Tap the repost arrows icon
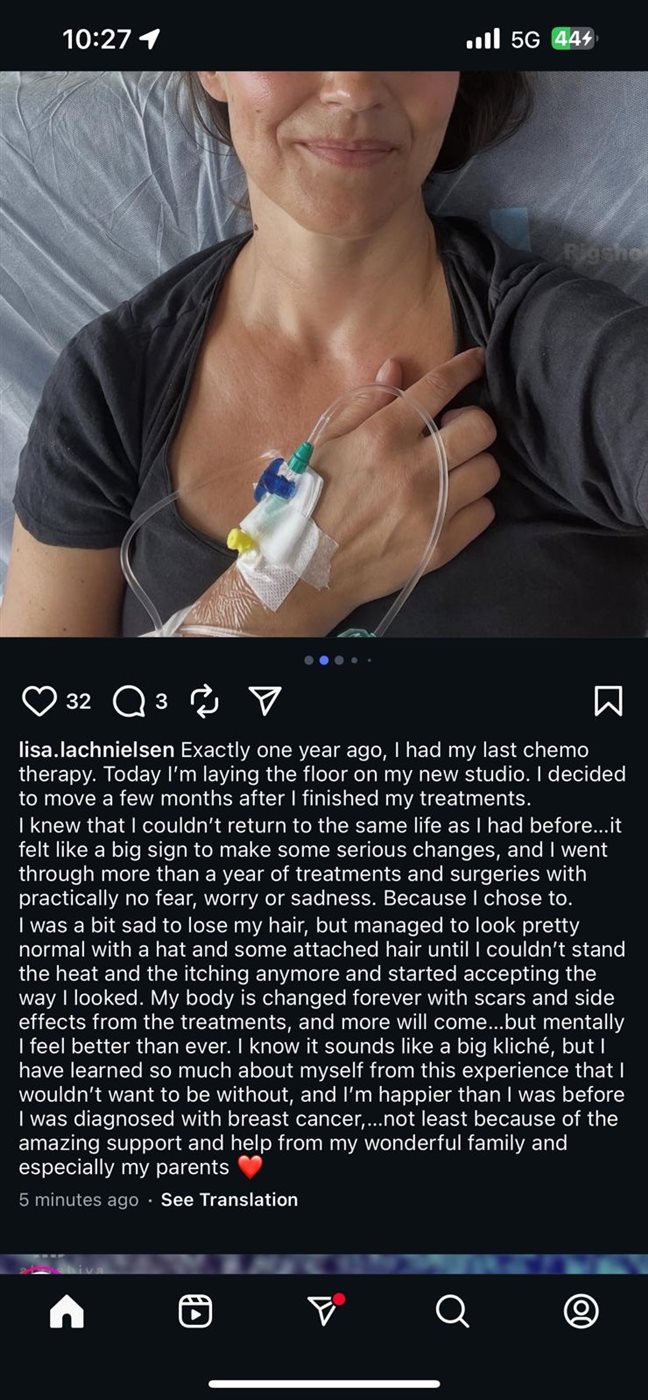Image resolution: width=648 pixels, height=1400 pixels. [x=204, y=701]
